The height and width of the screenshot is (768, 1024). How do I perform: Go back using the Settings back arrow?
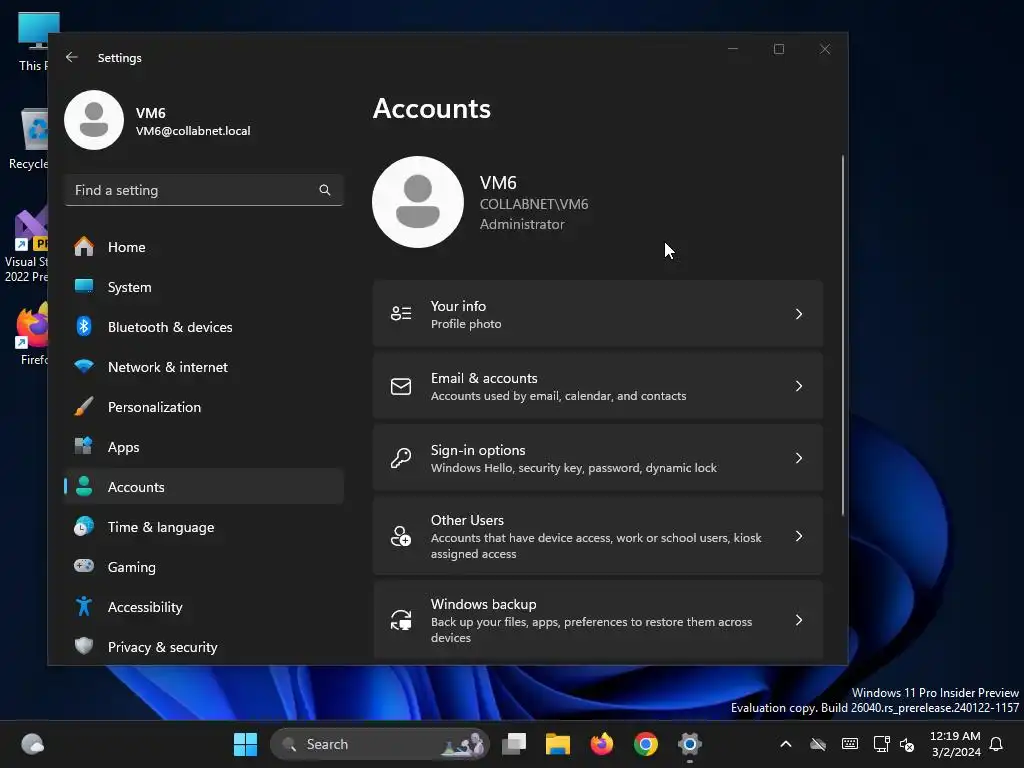(x=72, y=57)
